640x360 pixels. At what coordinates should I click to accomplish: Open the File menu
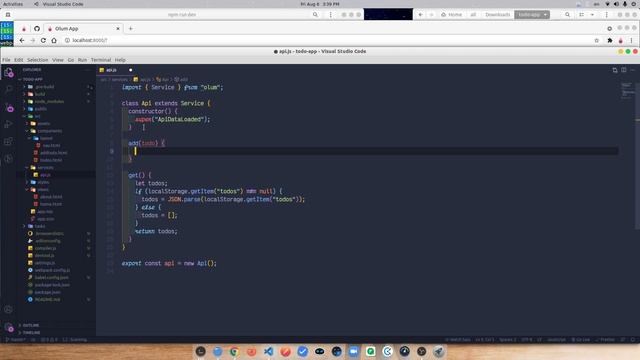click(x=7, y=60)
